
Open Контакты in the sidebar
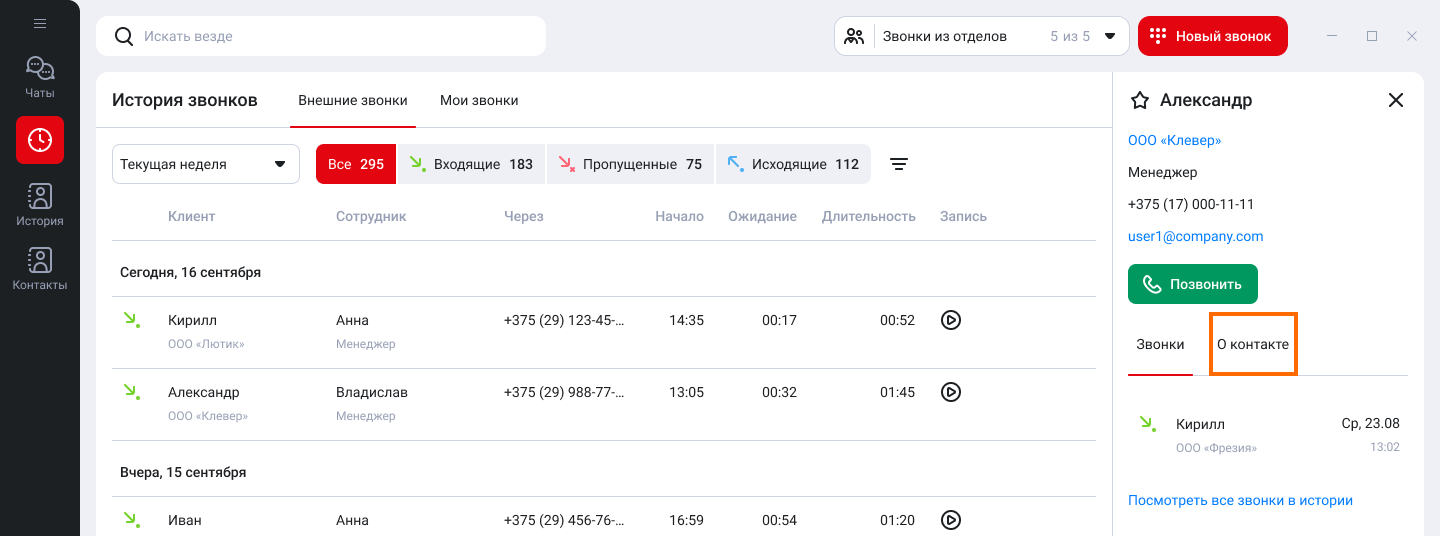coord(40,270)
